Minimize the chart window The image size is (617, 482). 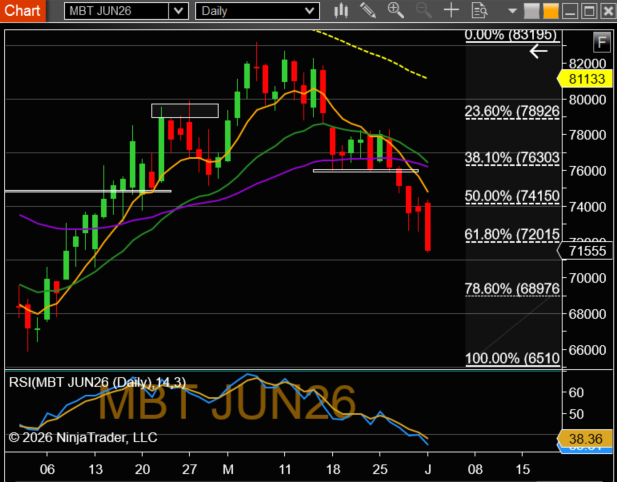(x=570, y=11)
